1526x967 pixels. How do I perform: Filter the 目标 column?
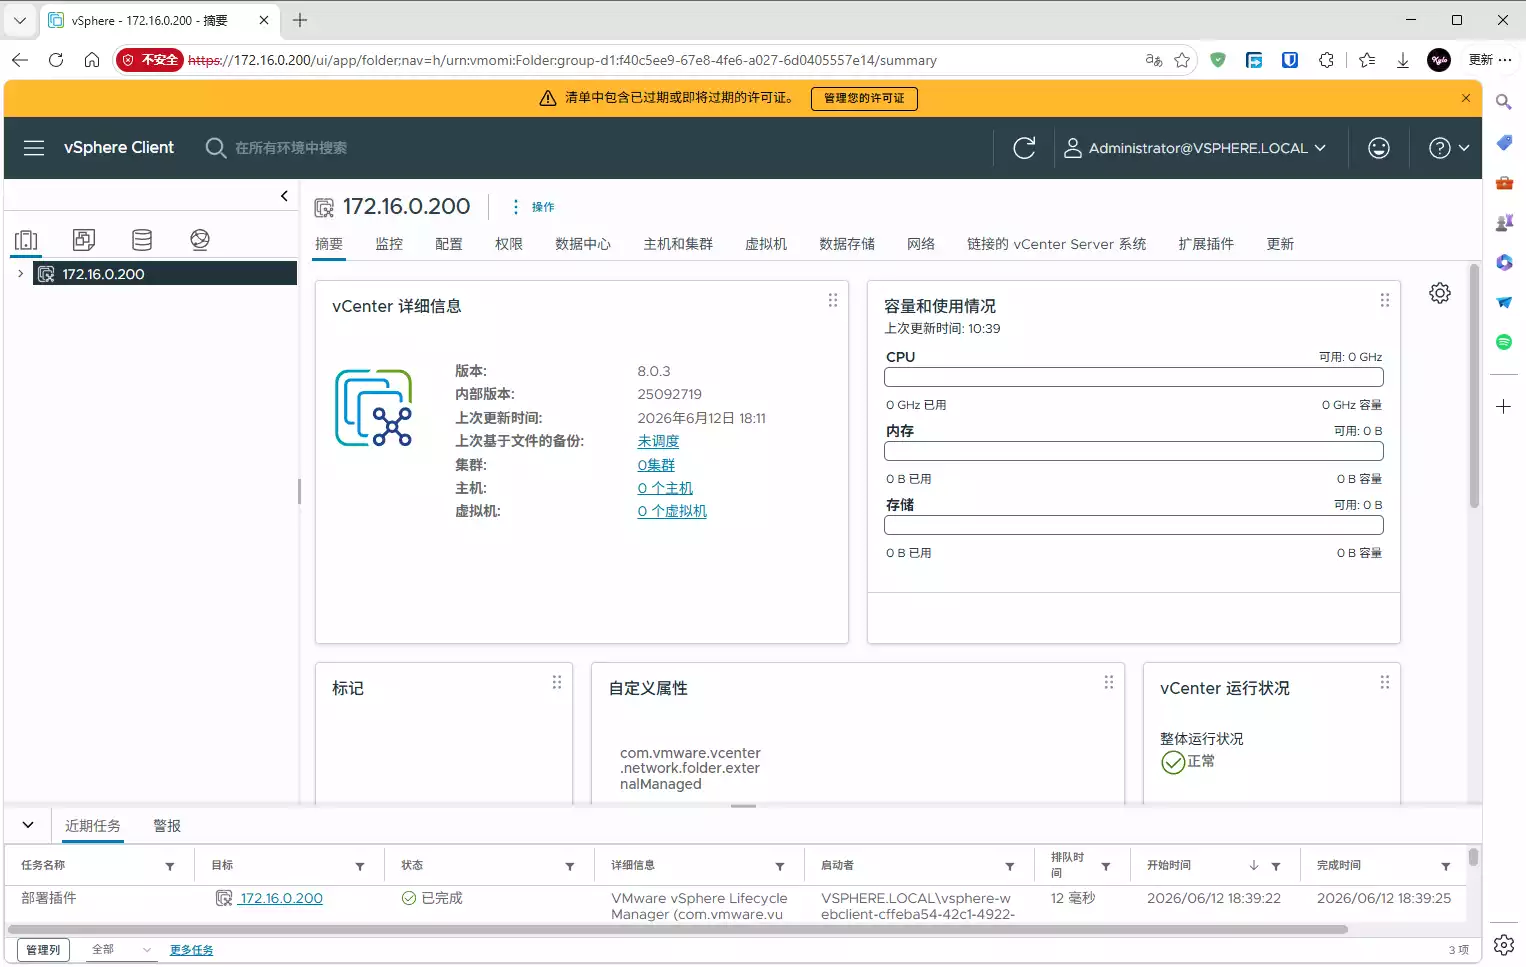tap(360, 866)
